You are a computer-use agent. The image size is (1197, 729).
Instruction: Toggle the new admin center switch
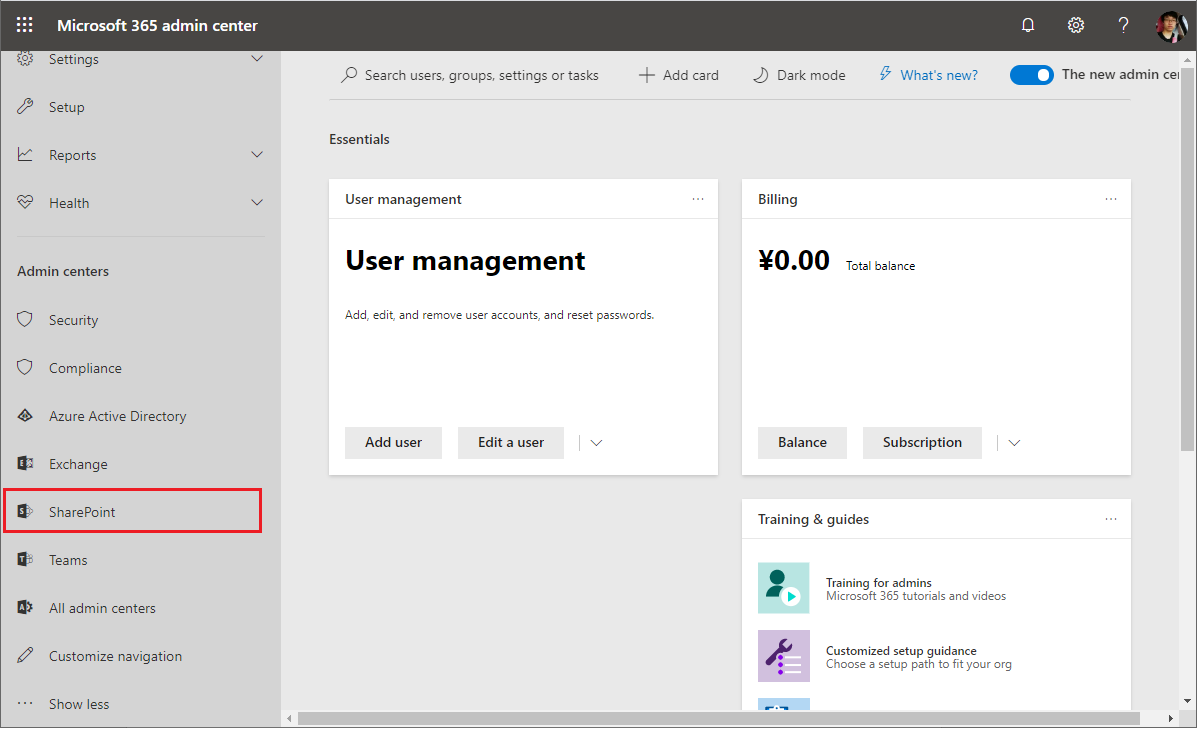tap(1031, 75)
